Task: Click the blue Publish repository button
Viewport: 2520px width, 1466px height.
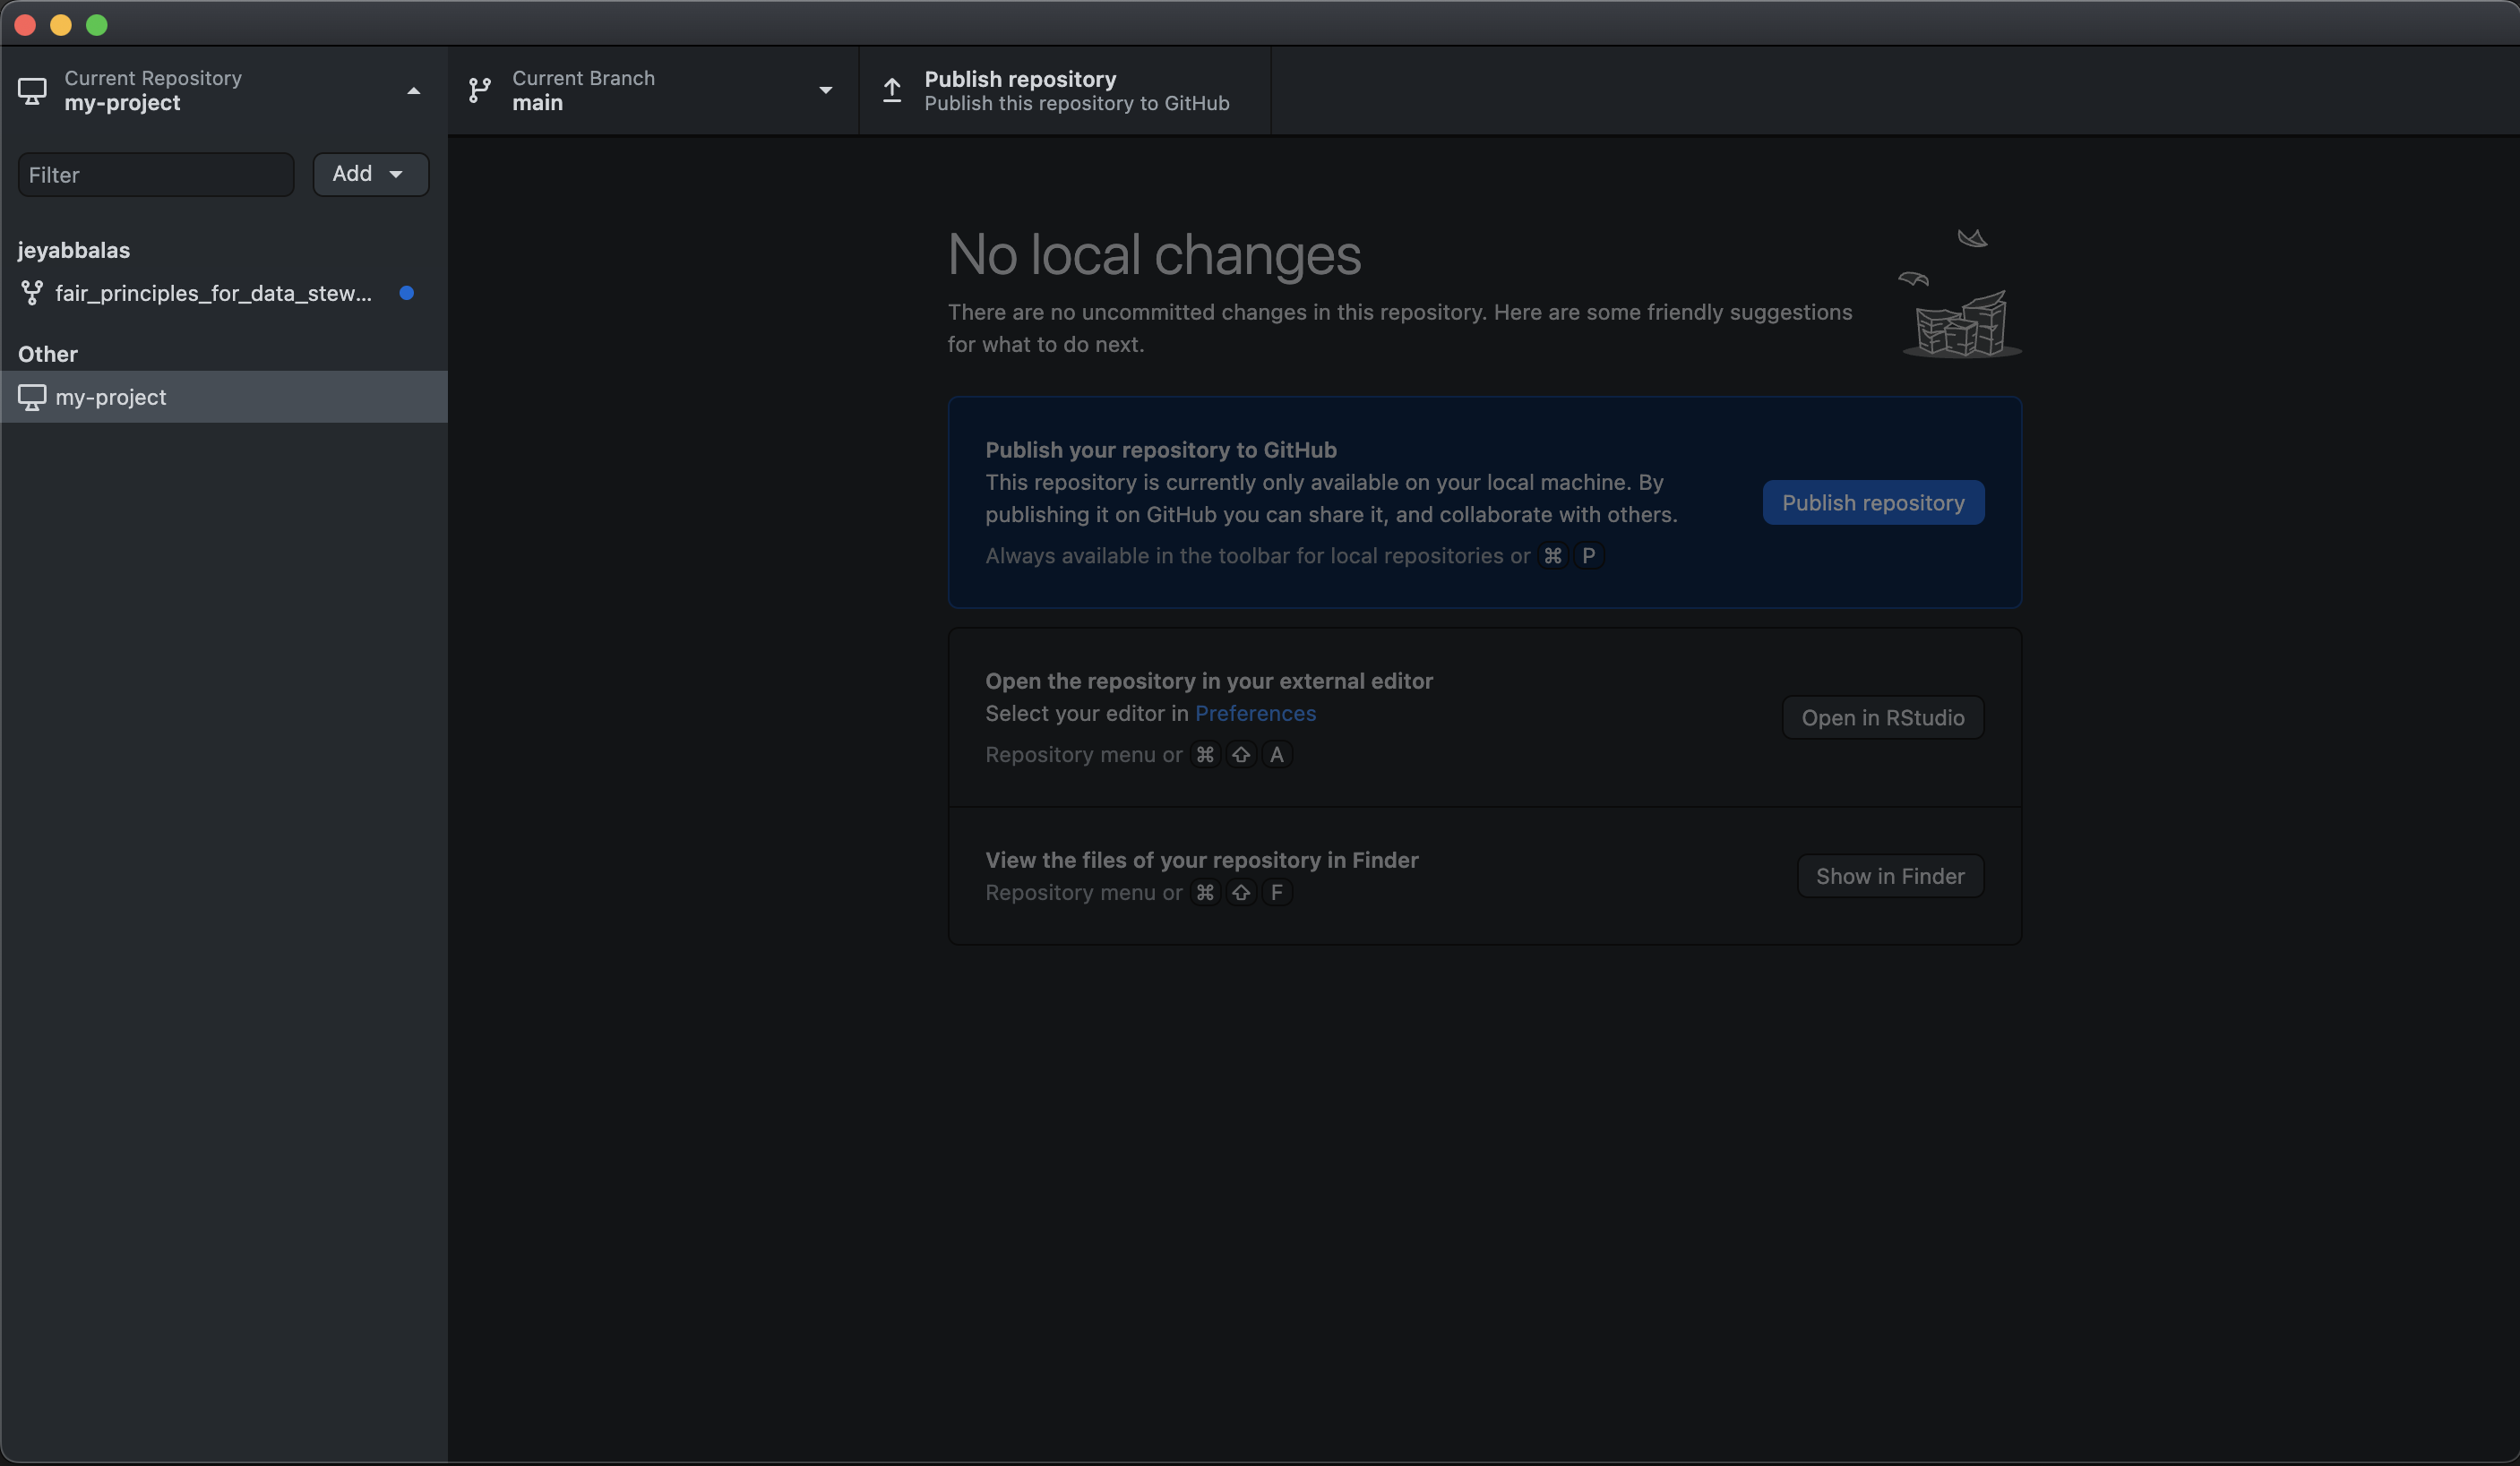Action: tap(1873, 503)
